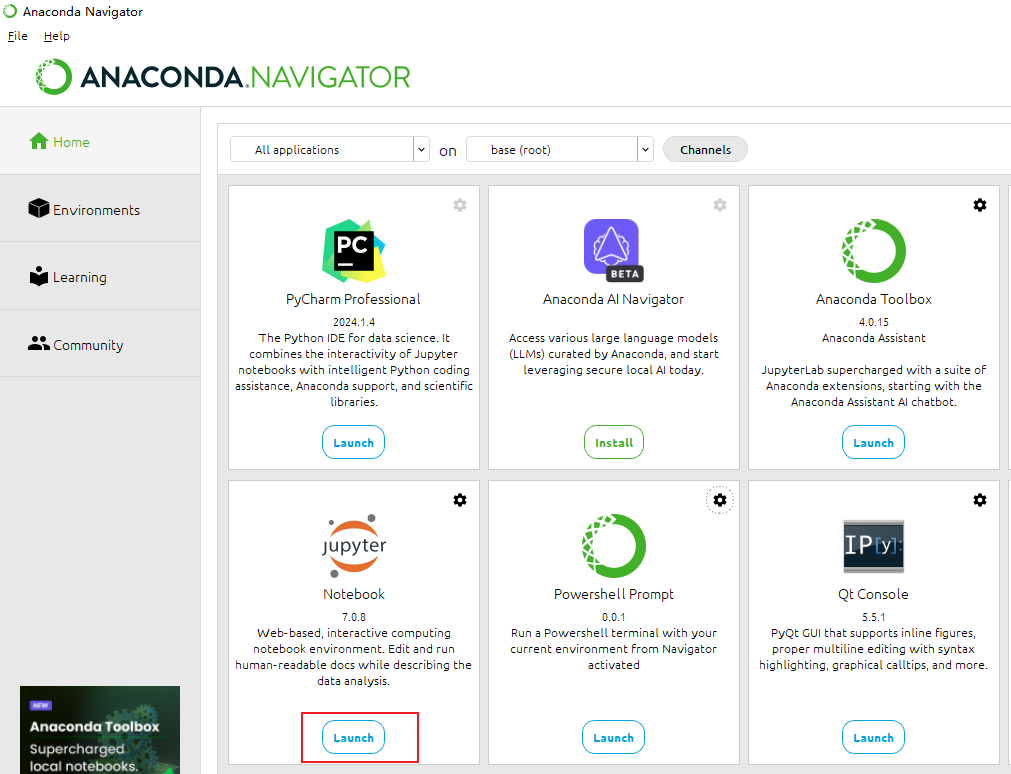This screenshot has width=1011, height=774.
Task: Click the Qt Console title text
Action: point(873,594)
